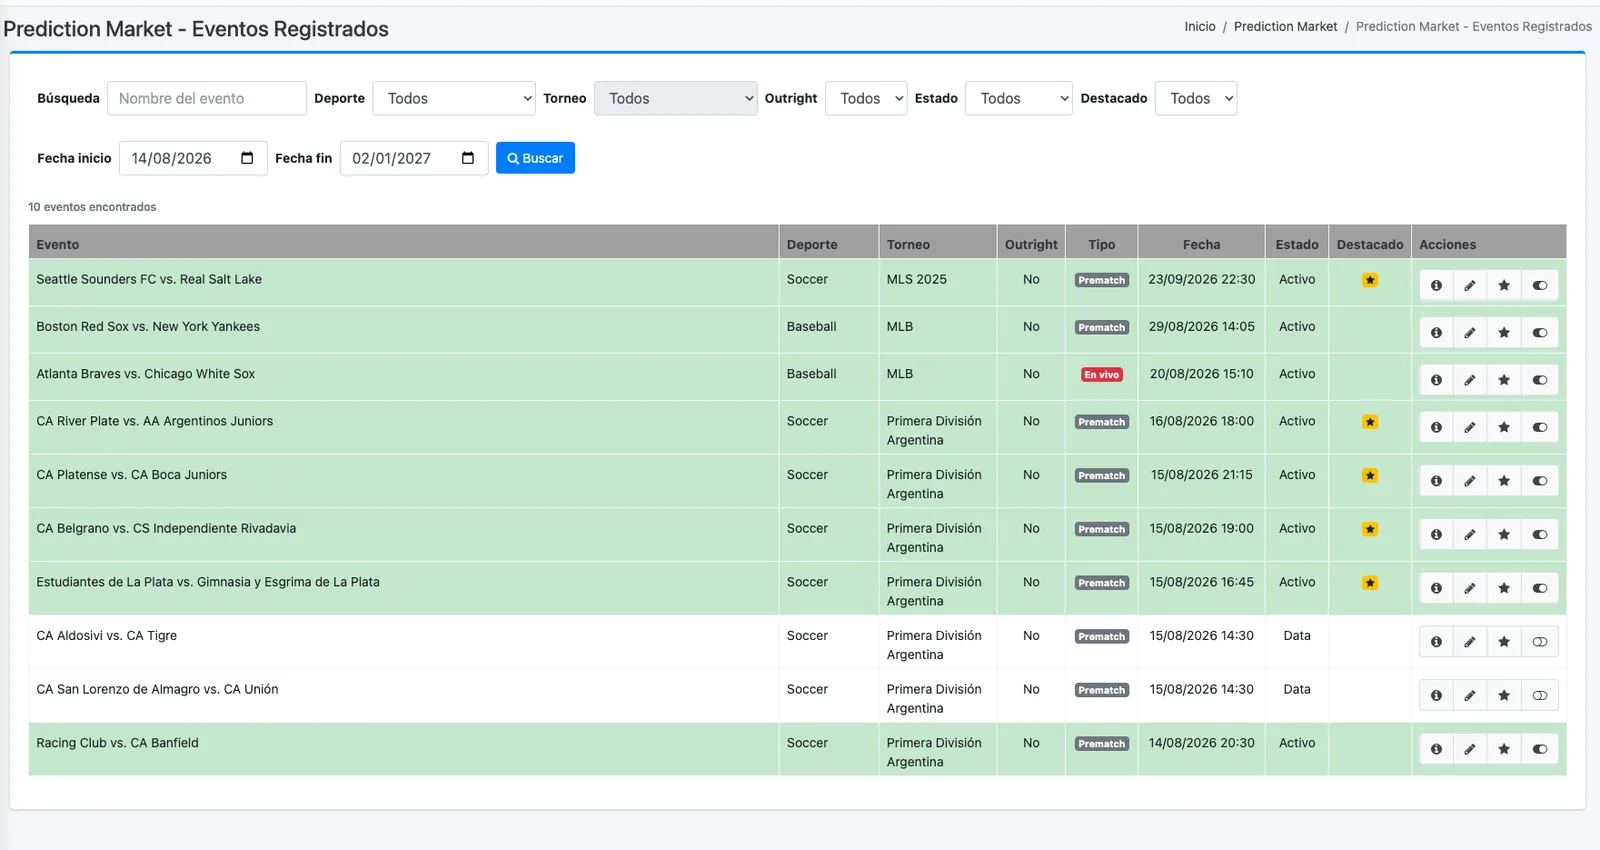Viewport: 1600px width, 850px height.
Task: Click the Buscar search button
Action: [x=535, y=158]
